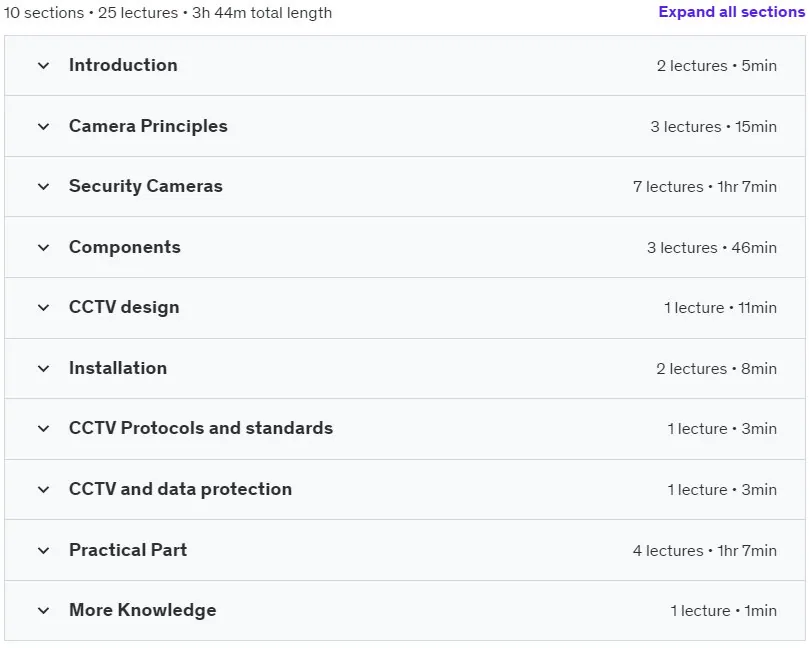
Task: Select the Security Cameras section title
Action: point(146,186)
